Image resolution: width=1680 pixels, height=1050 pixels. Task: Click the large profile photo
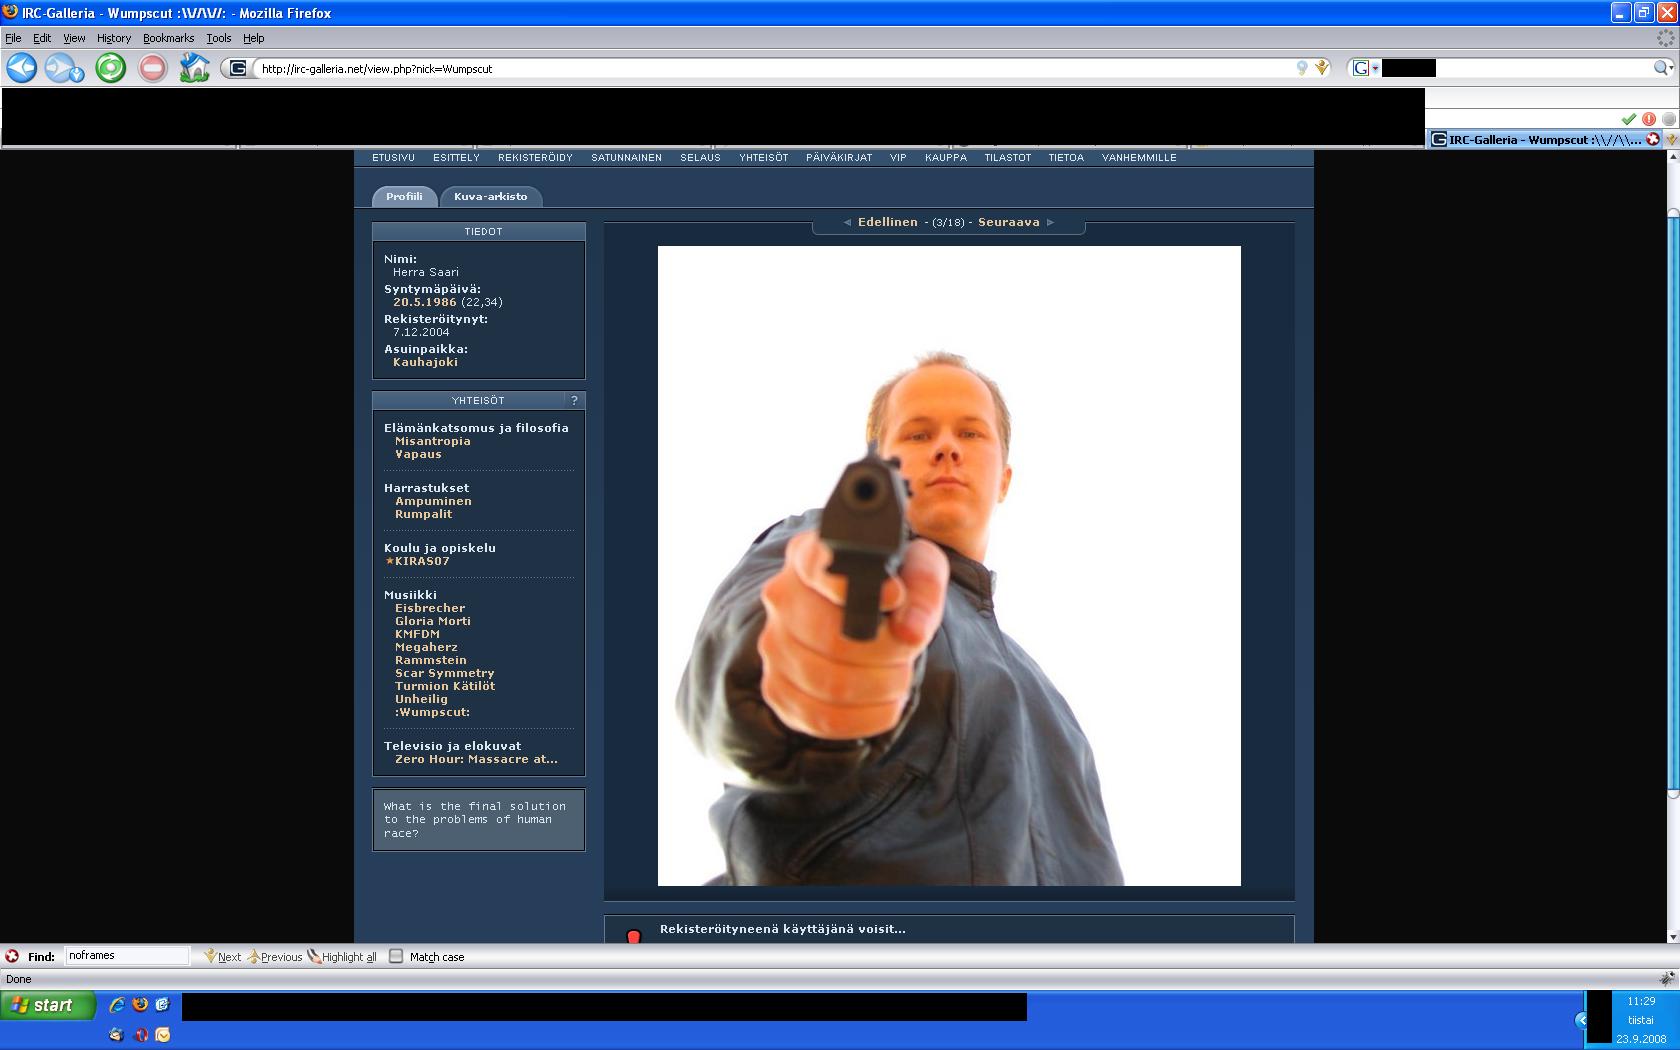tap(949, 565)
